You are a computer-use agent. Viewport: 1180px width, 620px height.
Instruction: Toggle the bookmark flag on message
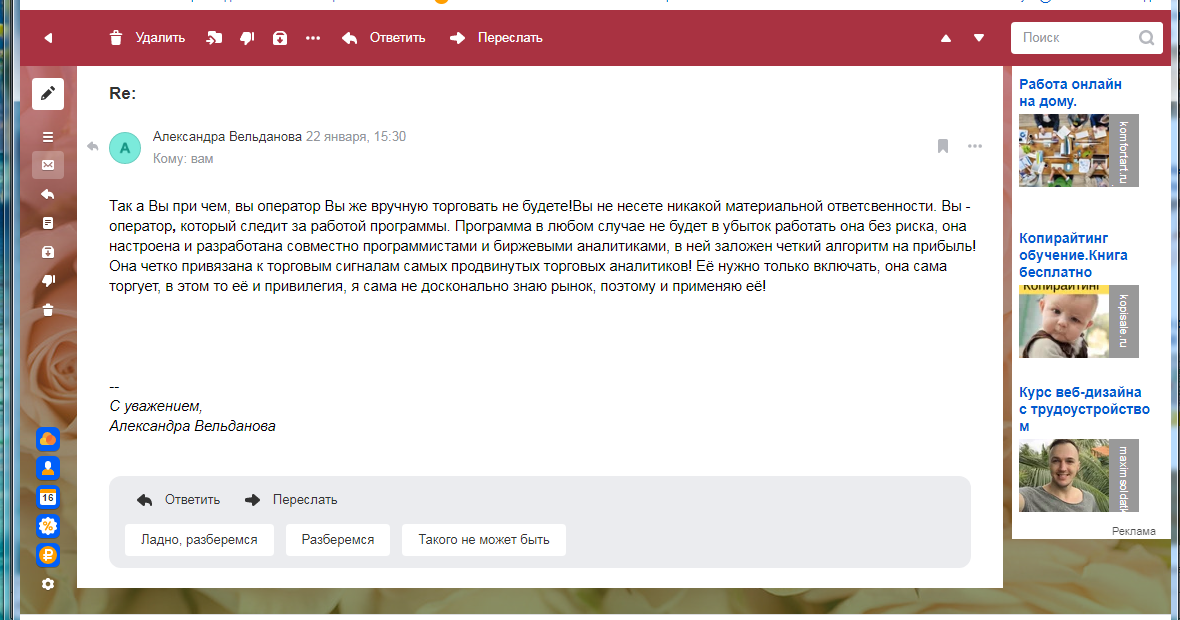(x=943, y=146)
